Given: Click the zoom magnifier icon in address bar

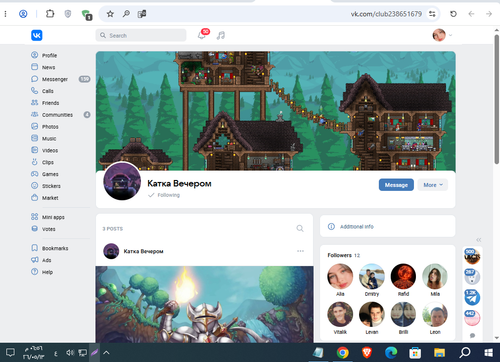Looking at the screenshot, I should click(x=126, y=14).
